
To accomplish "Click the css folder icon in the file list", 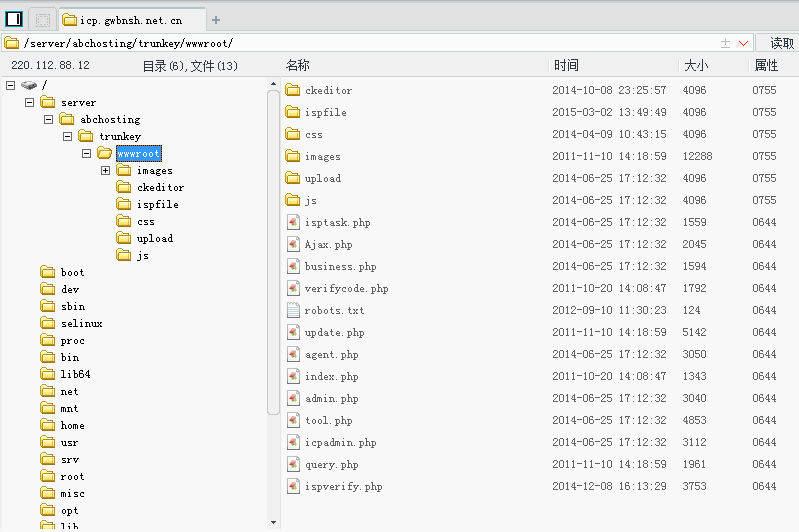I will (292, 134).
